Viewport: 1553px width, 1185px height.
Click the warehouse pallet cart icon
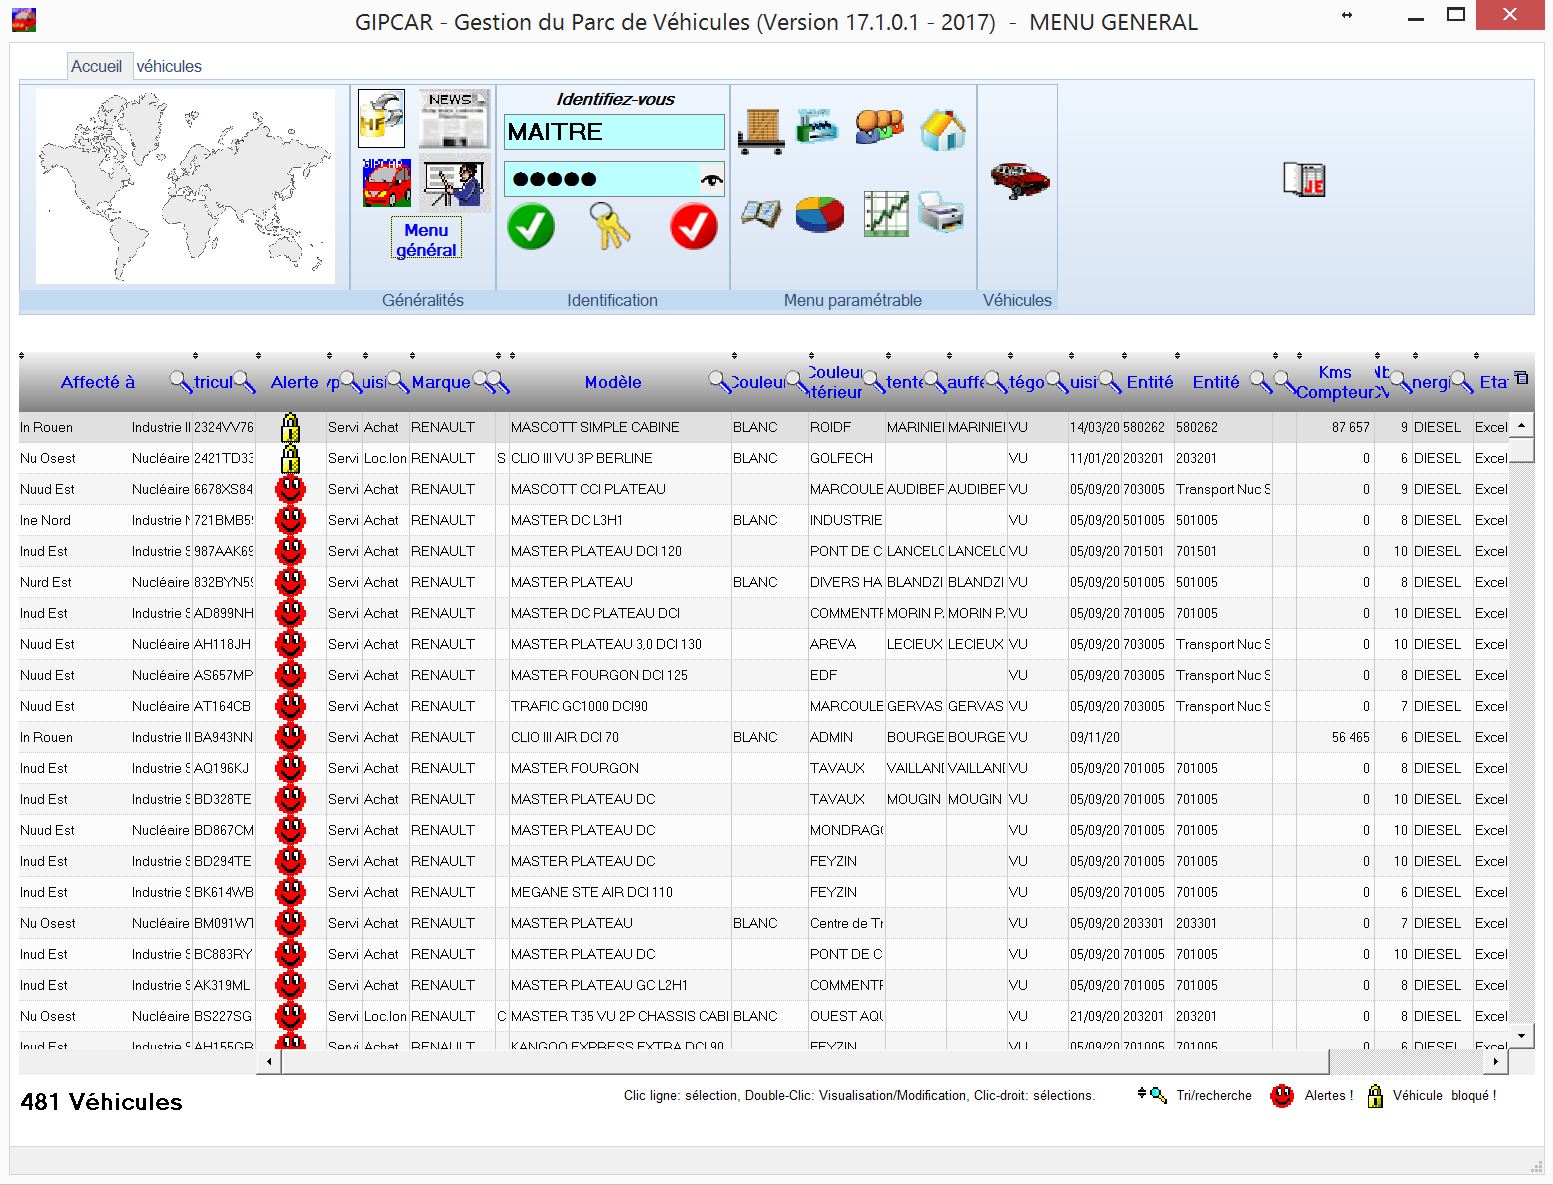tap(761, 130)
